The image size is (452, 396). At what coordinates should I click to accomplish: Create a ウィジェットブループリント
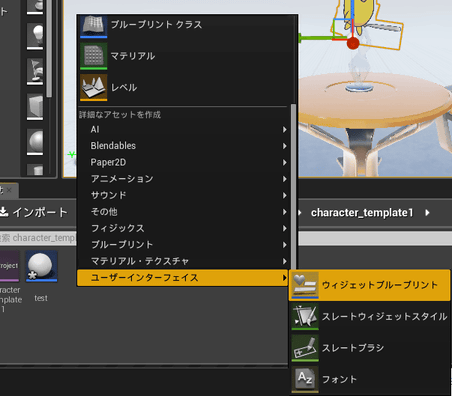(x=370, y=285)
